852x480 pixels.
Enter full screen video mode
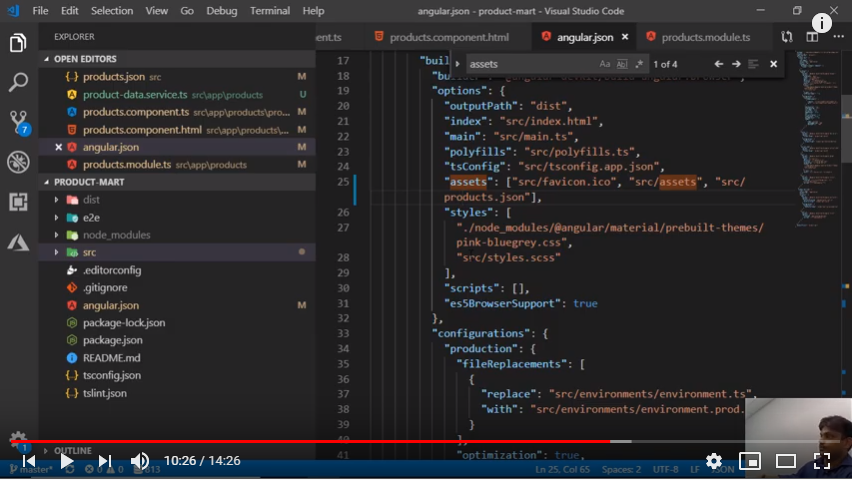tap(822, 461)
